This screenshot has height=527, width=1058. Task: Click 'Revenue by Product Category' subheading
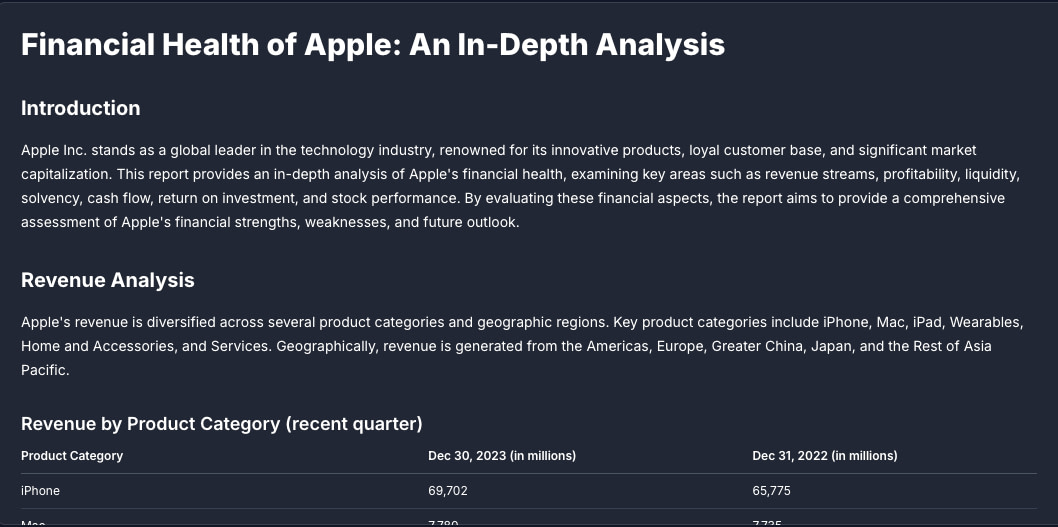(150, 424)
